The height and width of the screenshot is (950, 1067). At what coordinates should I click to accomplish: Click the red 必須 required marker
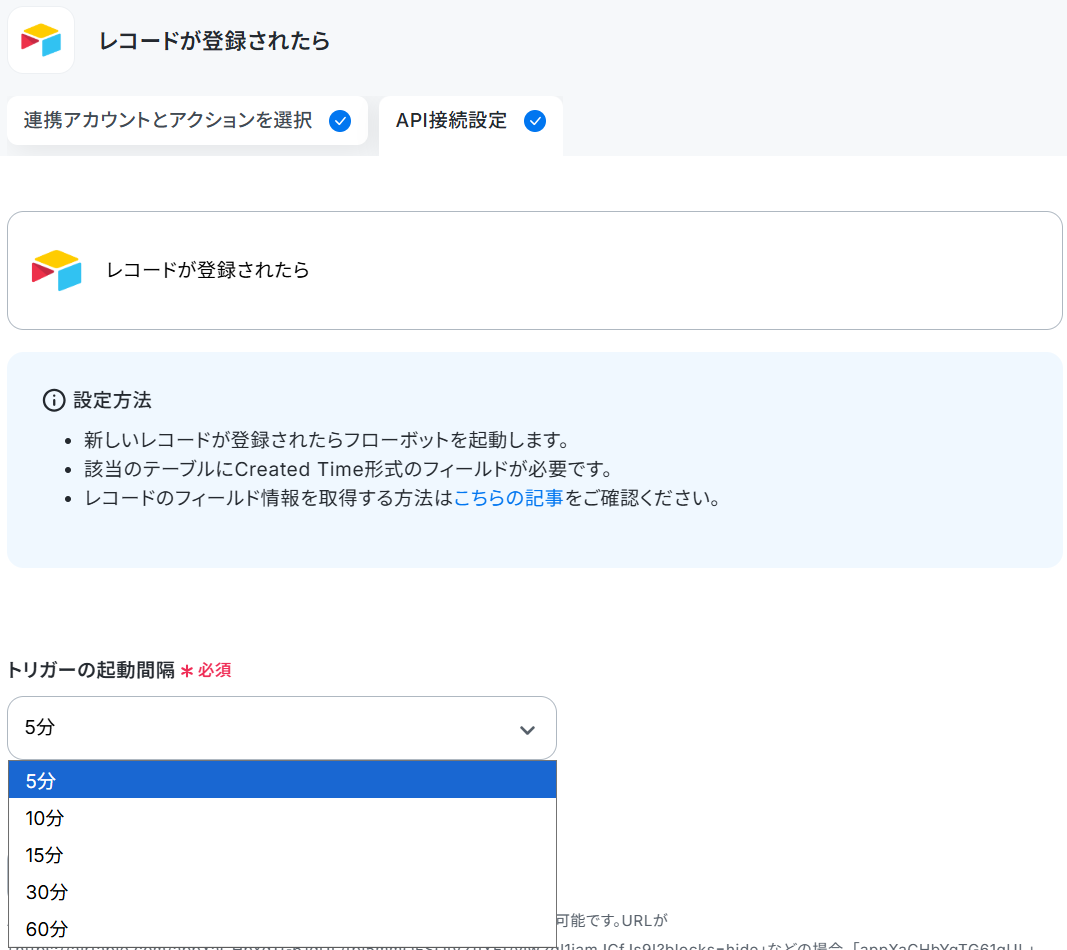(x=206, y=670)
